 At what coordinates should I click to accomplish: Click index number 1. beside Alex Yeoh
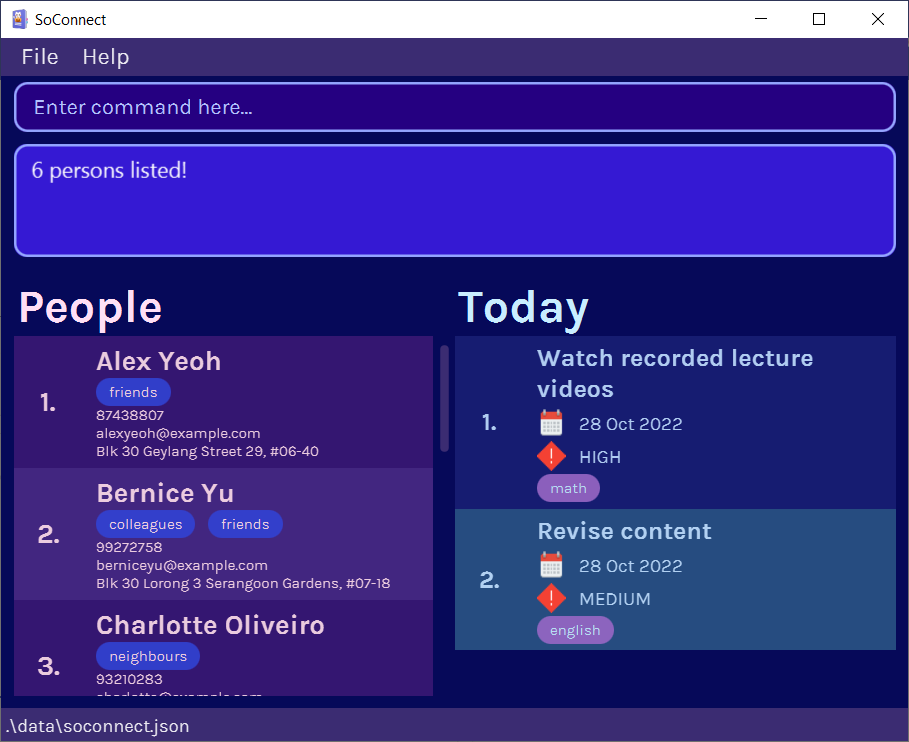click(x=48, y=402)
